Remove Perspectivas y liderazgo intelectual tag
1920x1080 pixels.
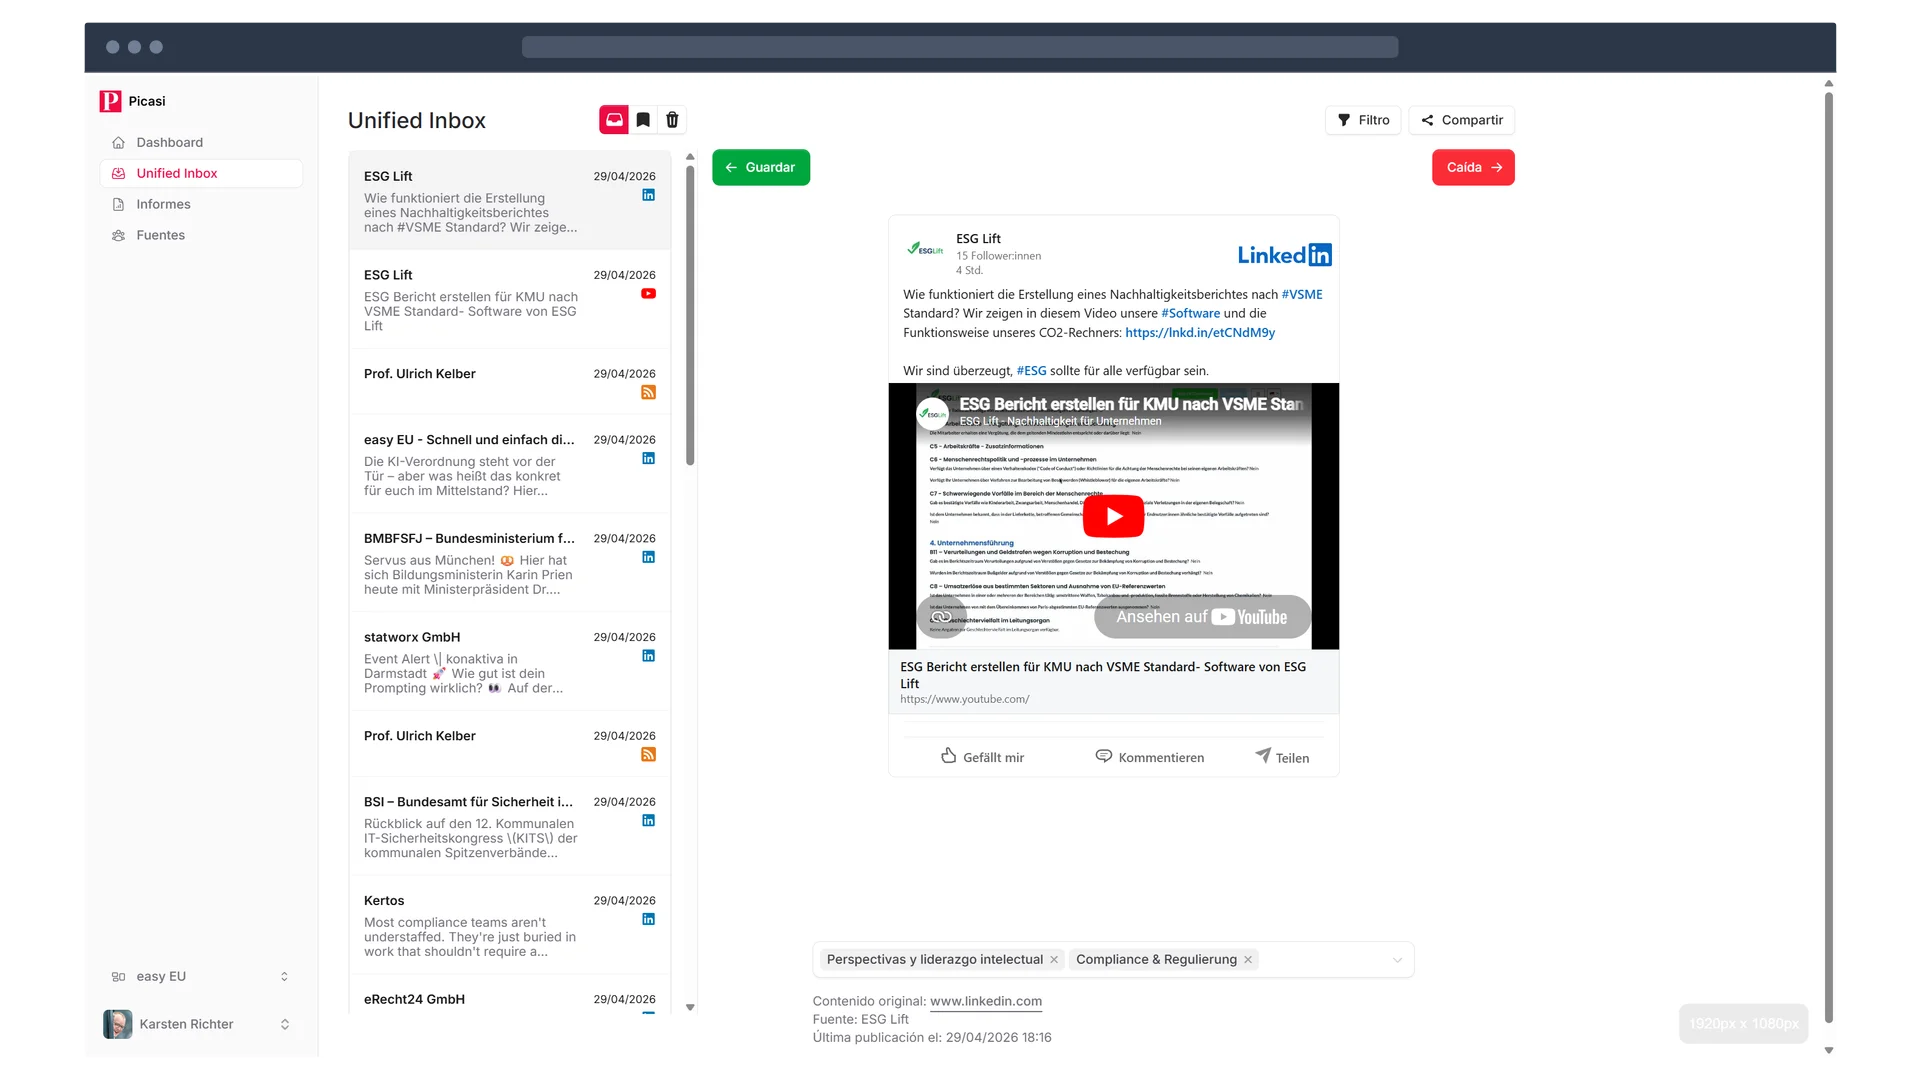pyautogui.click(x=1054, y=960)
